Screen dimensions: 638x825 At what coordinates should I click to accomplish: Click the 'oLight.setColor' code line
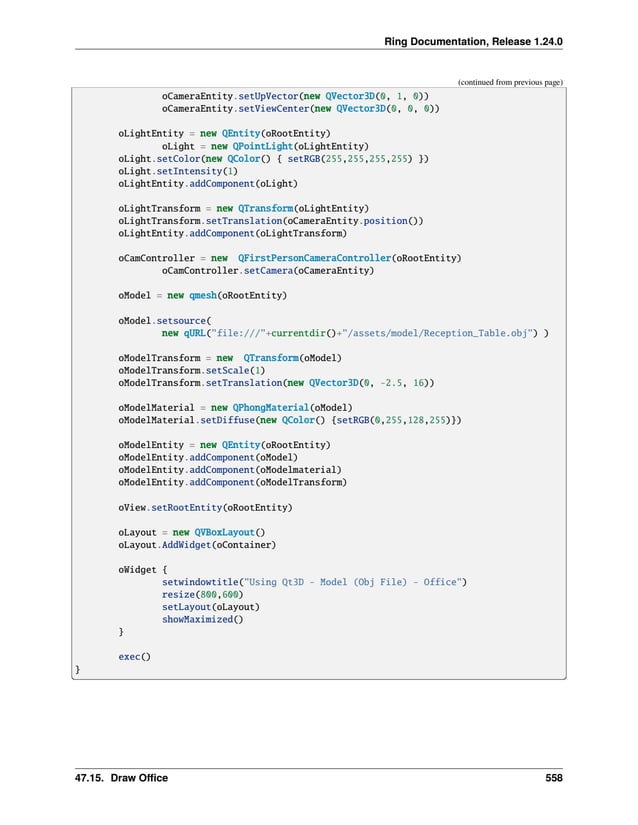(x=274, y=159)
